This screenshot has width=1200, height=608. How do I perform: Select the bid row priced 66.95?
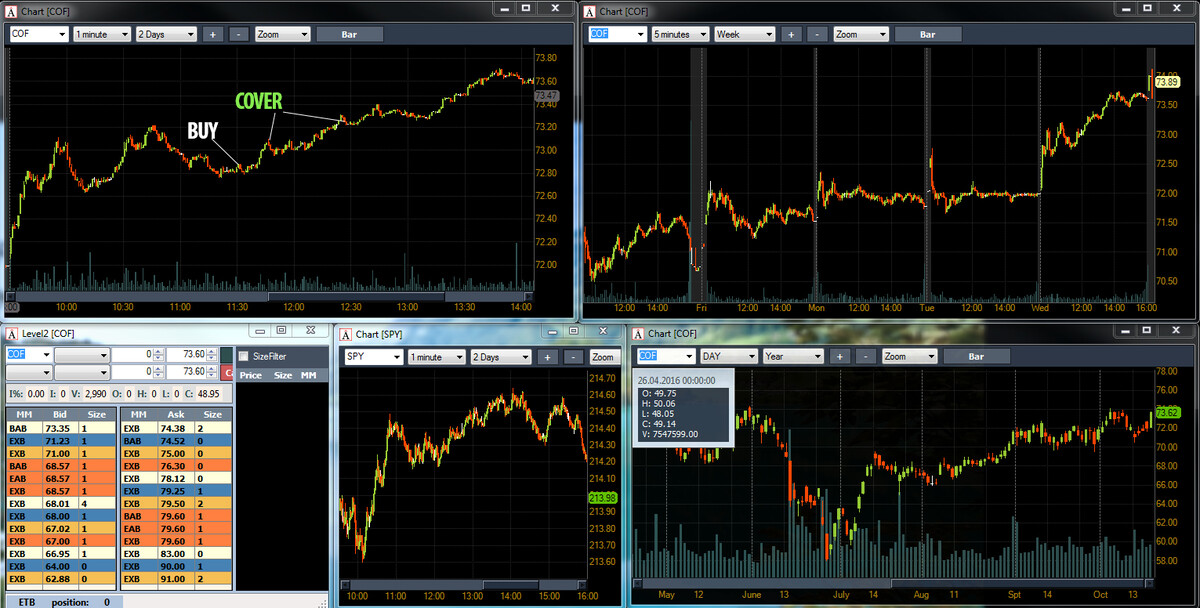(x=61, y=553)
